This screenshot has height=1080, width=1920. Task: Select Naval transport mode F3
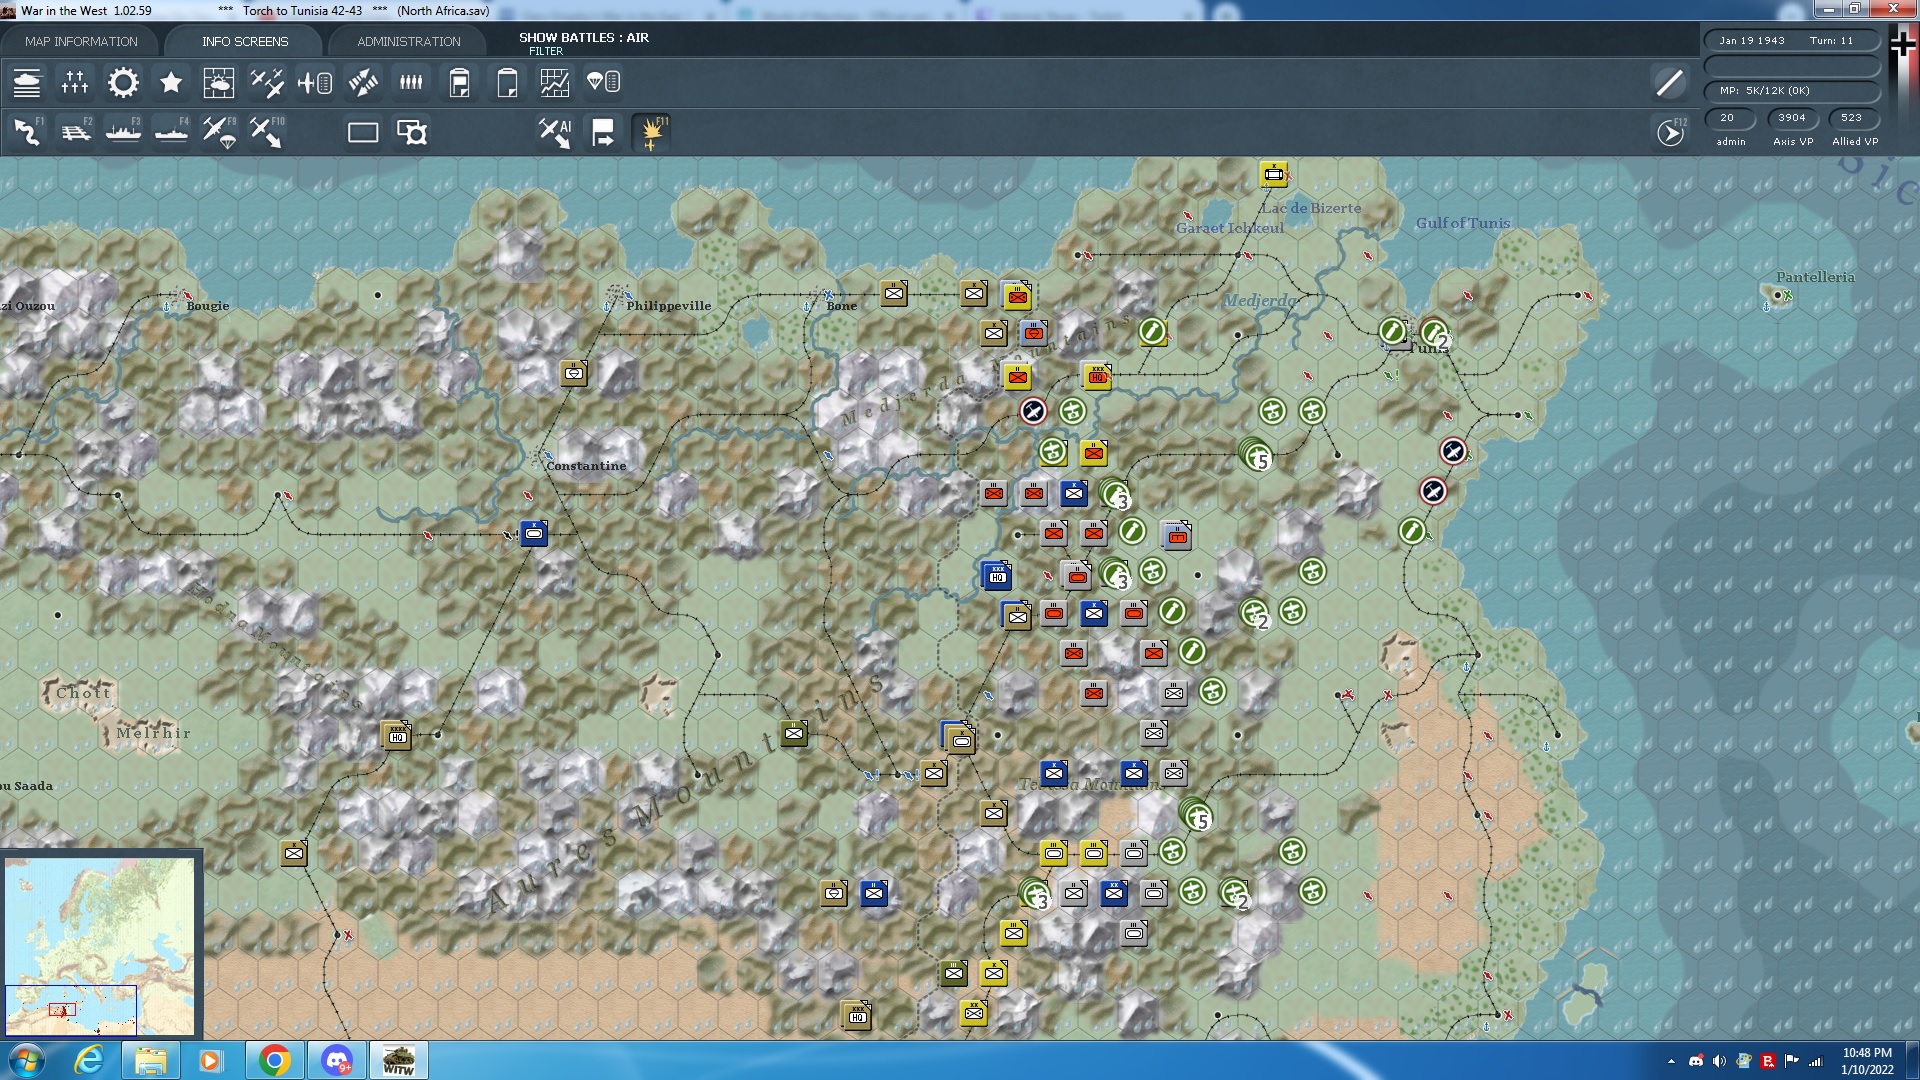[x=123, y=132]
